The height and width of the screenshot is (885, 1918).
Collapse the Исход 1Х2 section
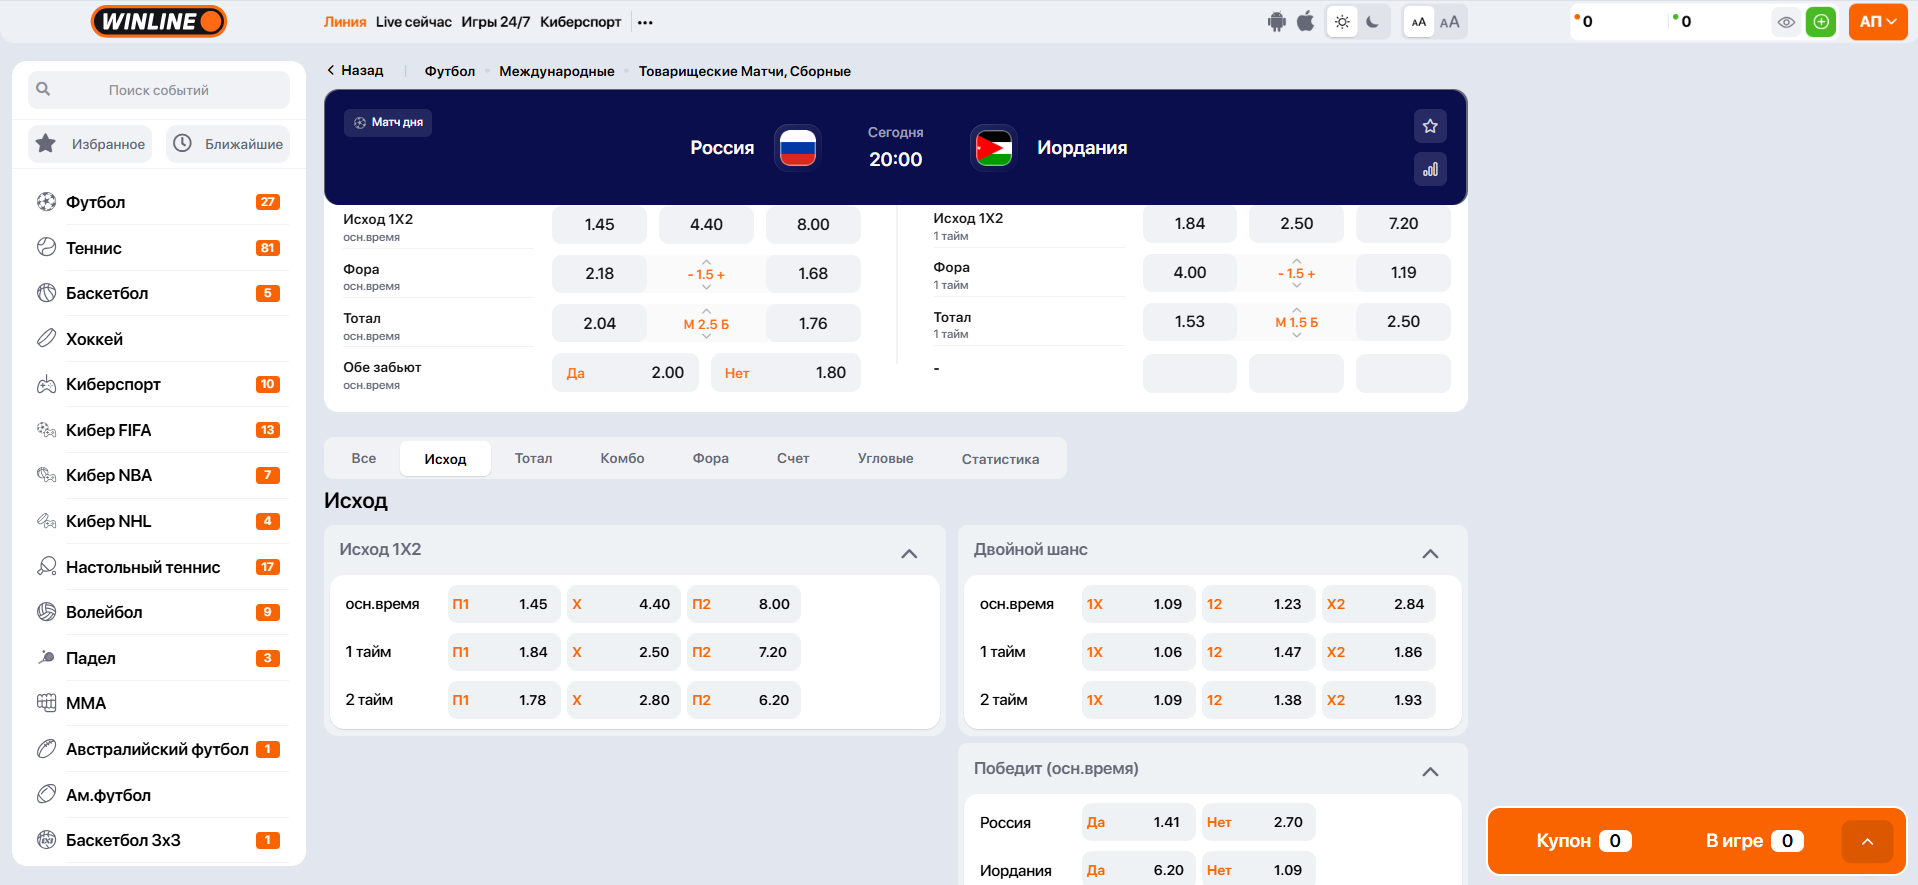coord(909,553)
